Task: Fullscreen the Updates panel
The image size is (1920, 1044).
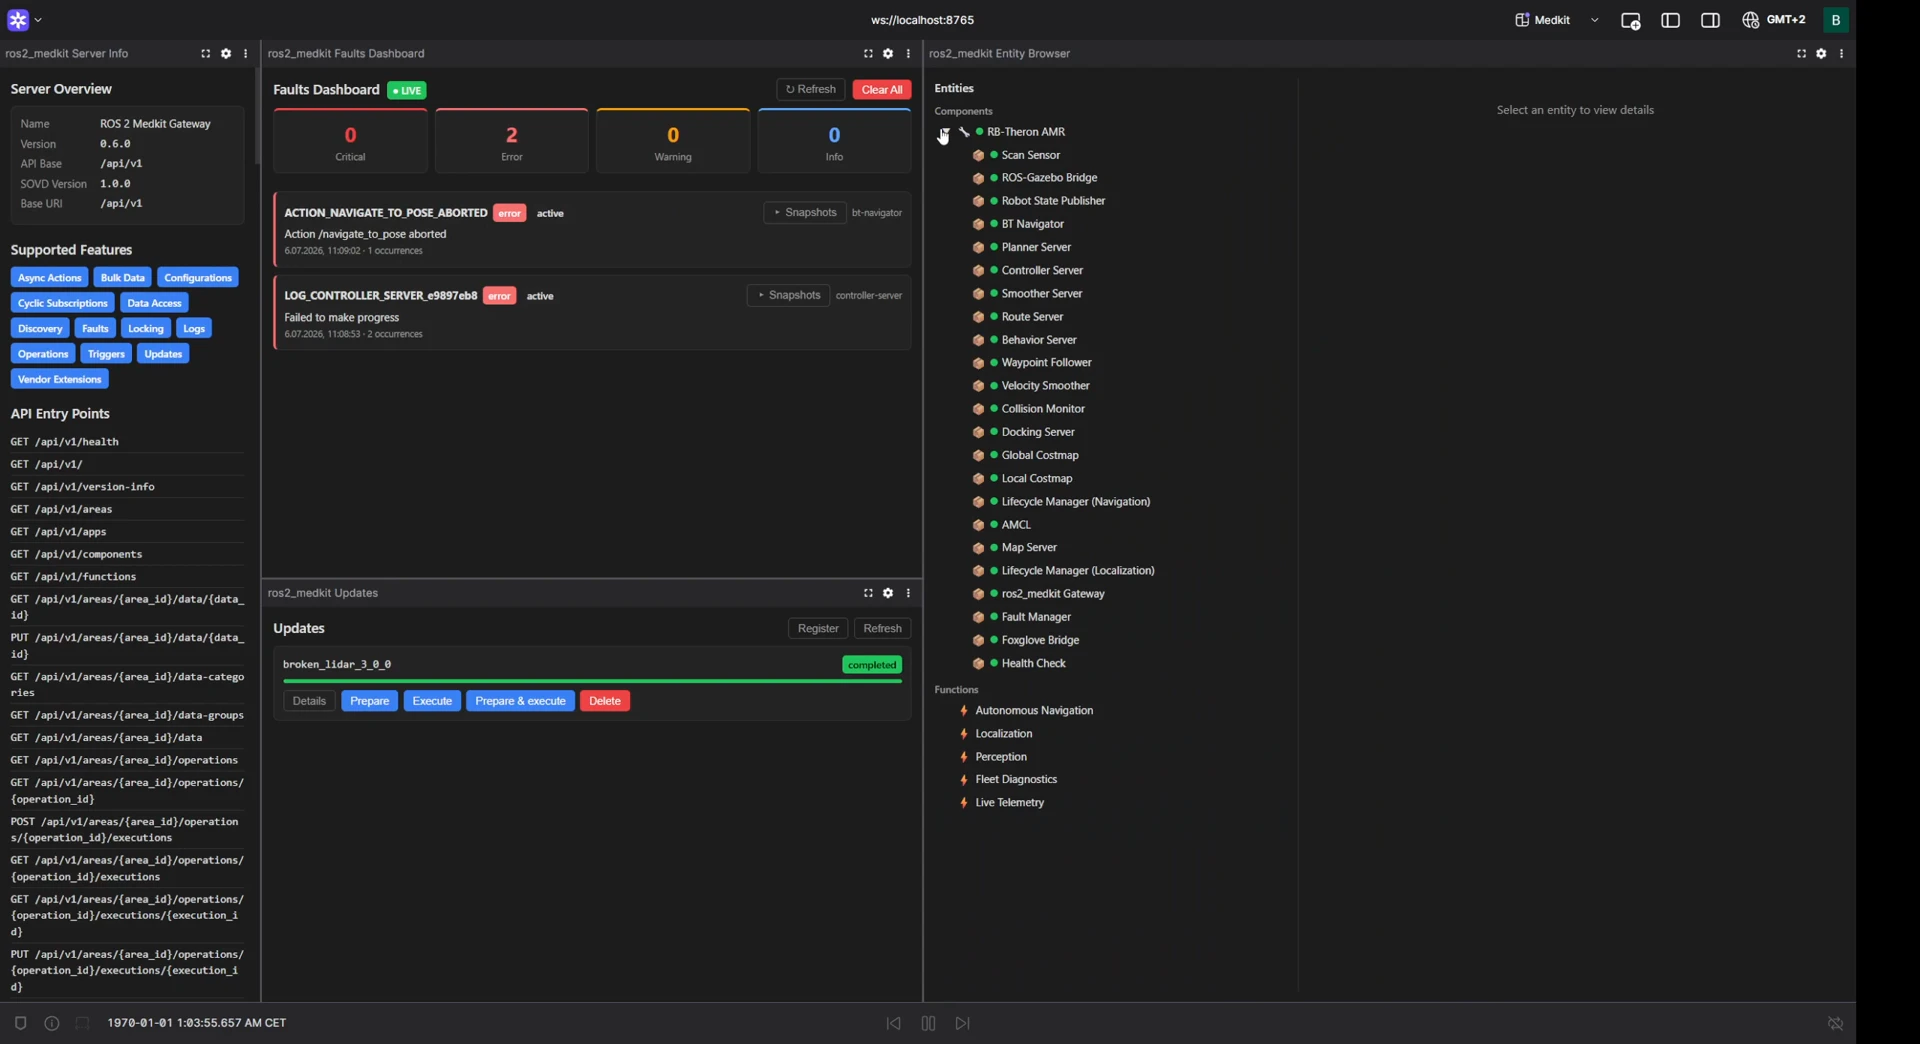Action: click(868, 593)
